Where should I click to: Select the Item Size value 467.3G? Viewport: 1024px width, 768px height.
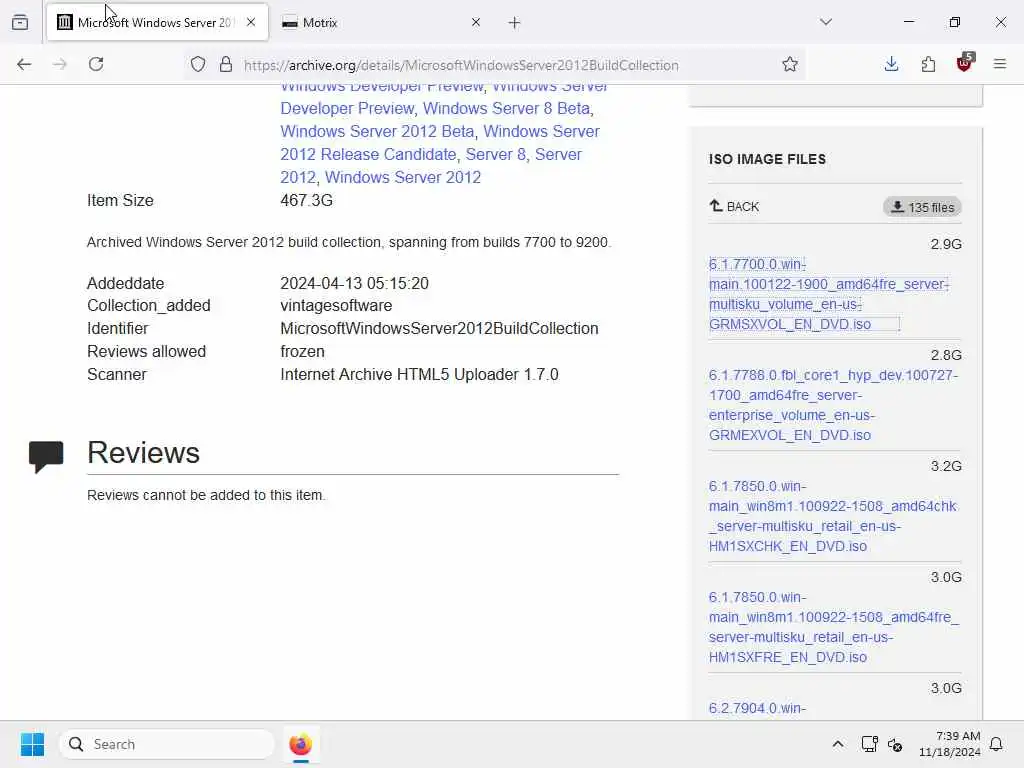[306, 200]
